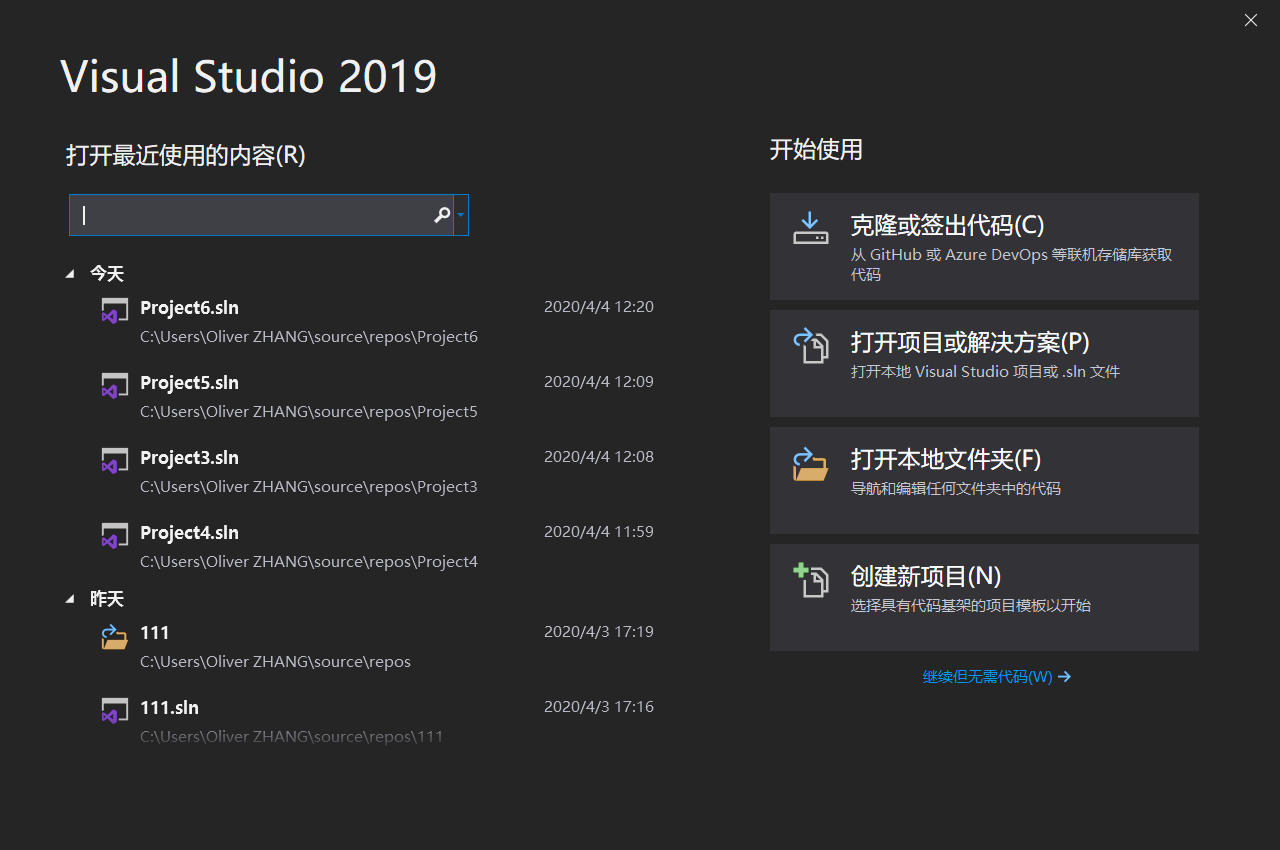The height and width of the screenshot is (850, 1280).
Task: Collapse the 今天 group
Action: pyautogui.click(x=70, y=273)
